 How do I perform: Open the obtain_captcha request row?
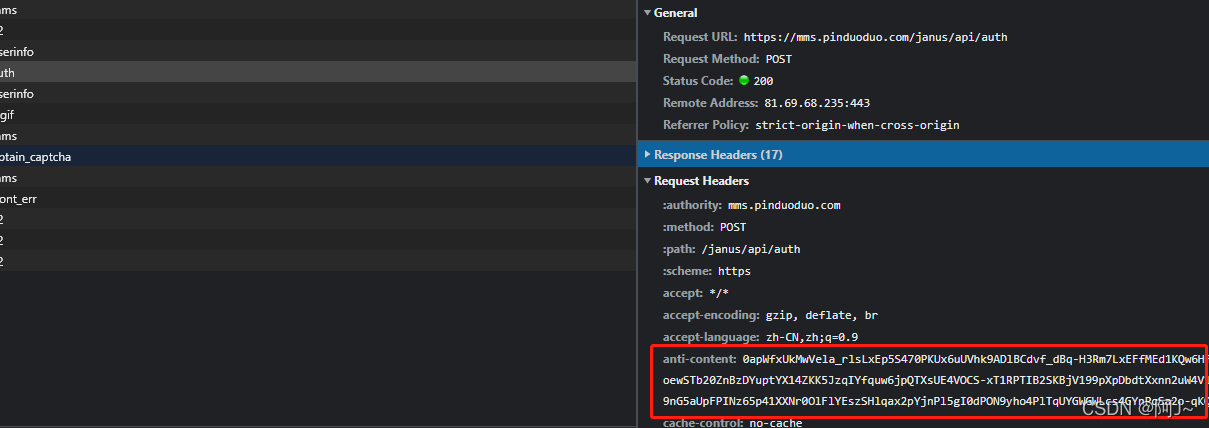pos(318,156)
